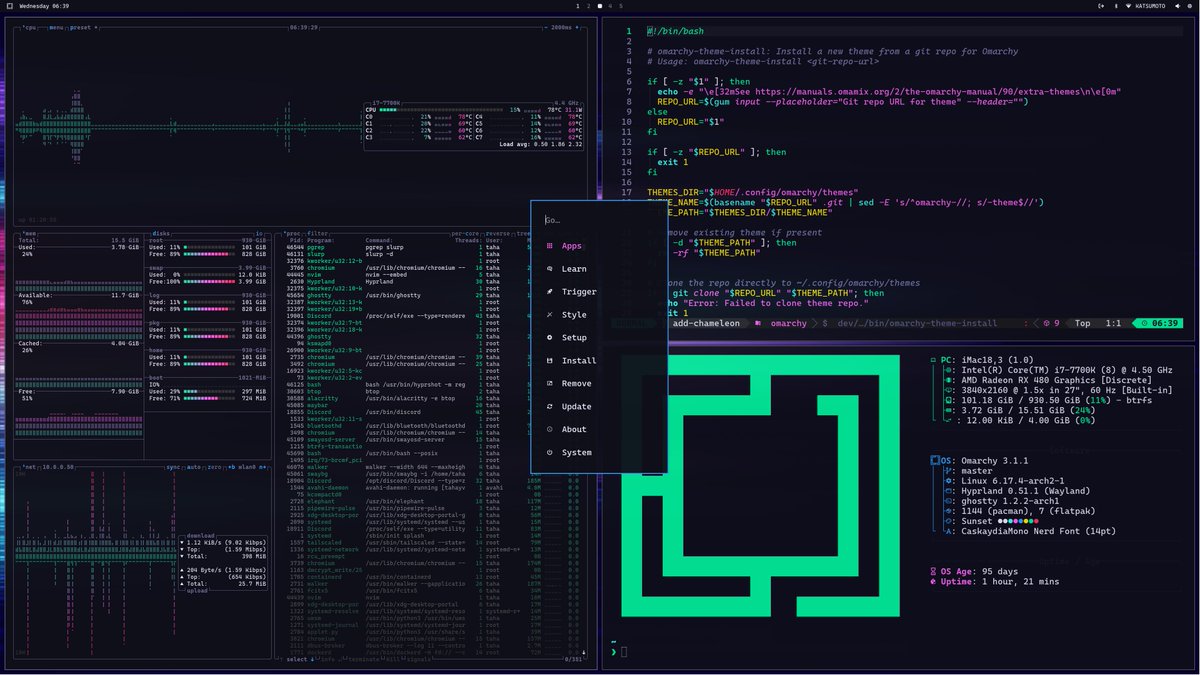Select the Learn icon in launcher menu

click(x=550, y=269)
